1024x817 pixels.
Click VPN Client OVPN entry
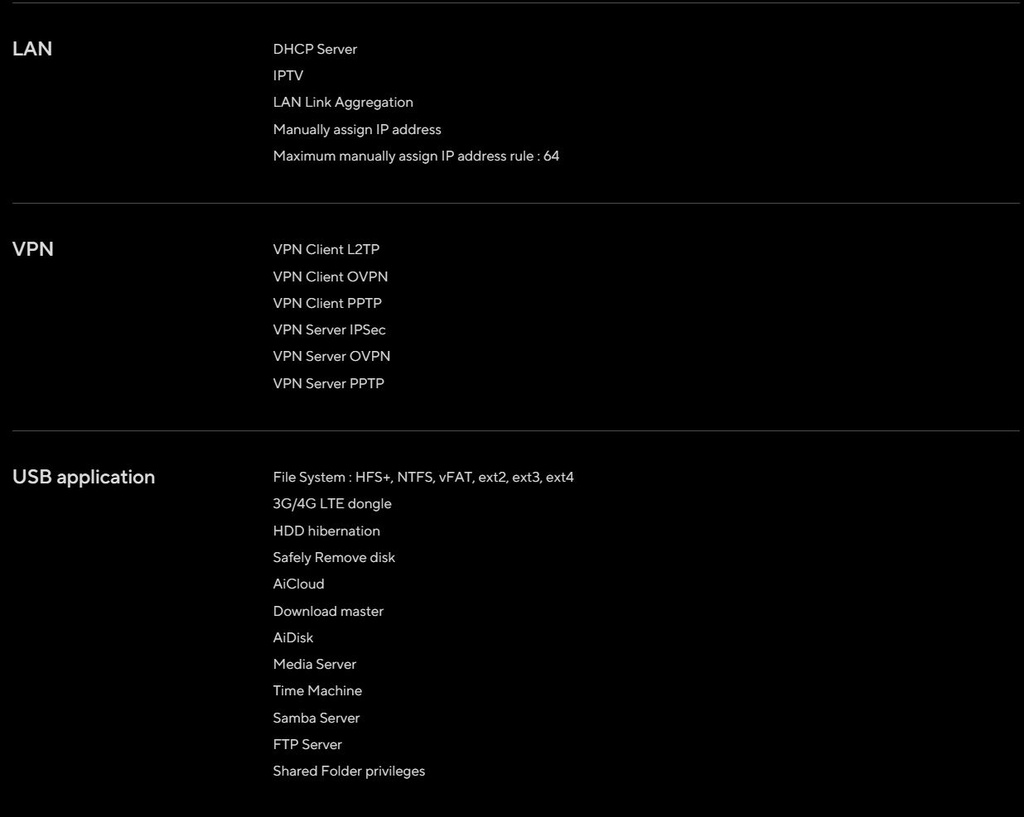coord(330,277)
